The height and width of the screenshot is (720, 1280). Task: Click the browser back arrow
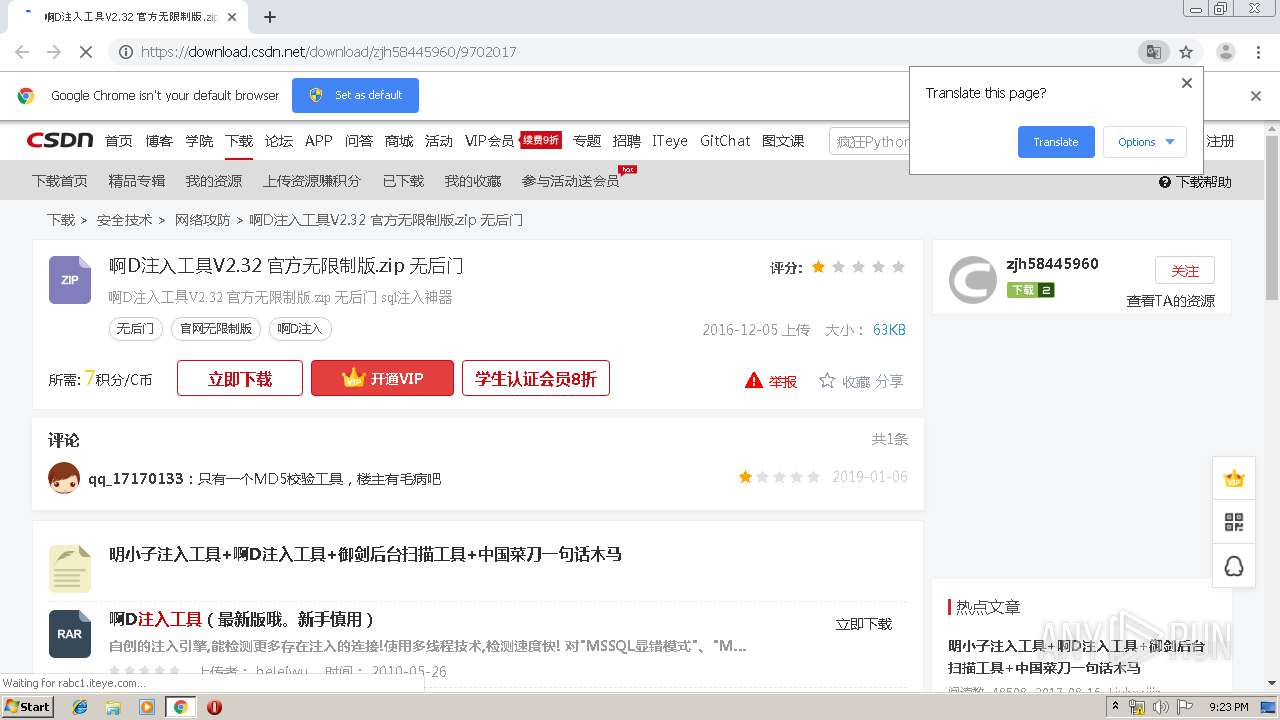point(22,52)
